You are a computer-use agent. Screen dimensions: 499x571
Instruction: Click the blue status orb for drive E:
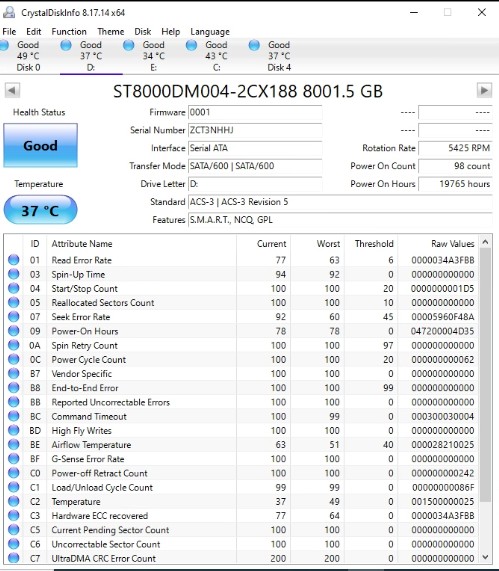click(x=128, y=46)
